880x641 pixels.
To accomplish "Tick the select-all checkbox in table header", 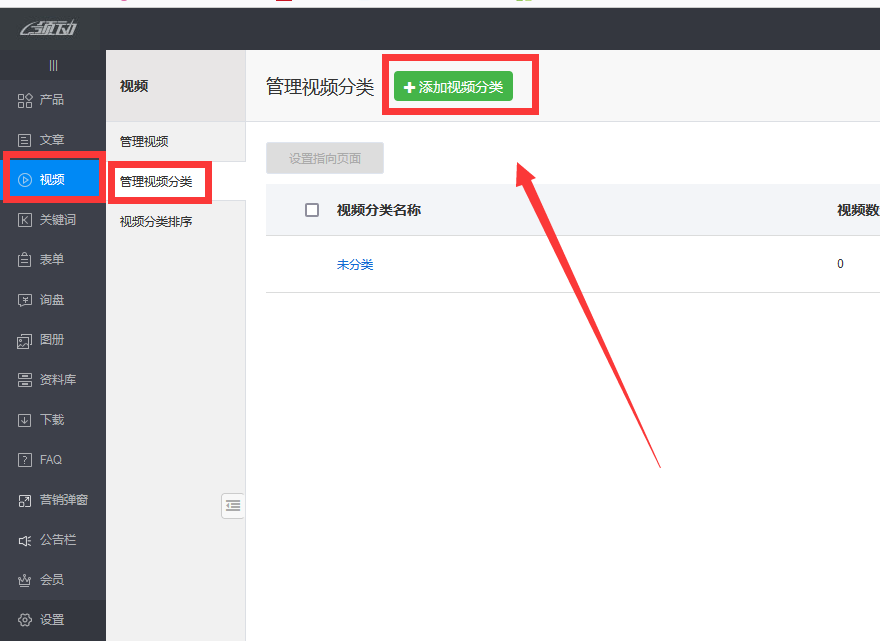I will tap(312, 210).
